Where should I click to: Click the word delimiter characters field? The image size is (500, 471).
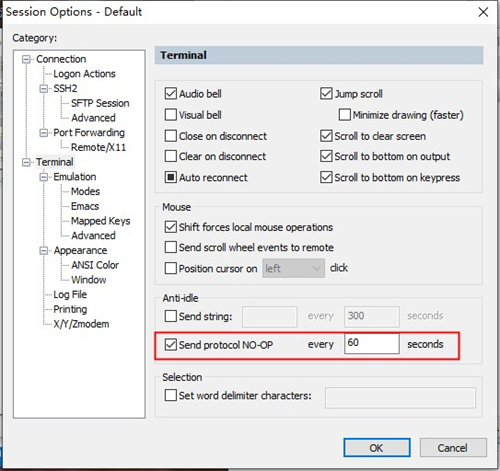click(400, 397)
